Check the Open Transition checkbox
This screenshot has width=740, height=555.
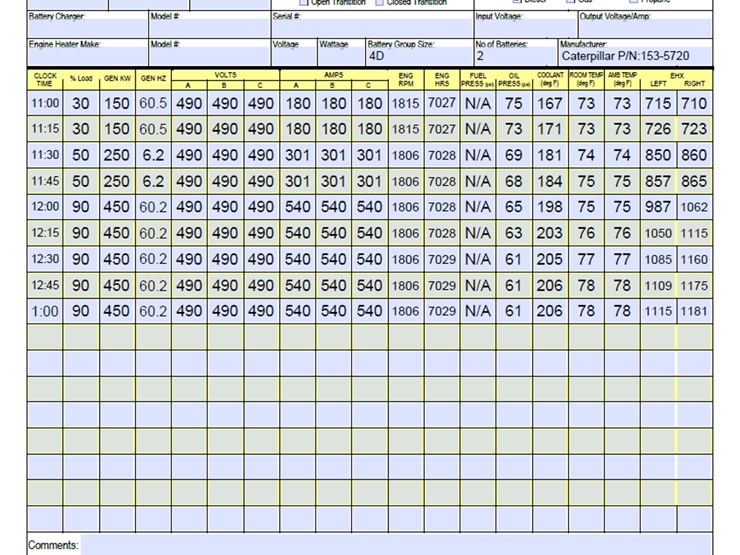[x=304, y=2]
